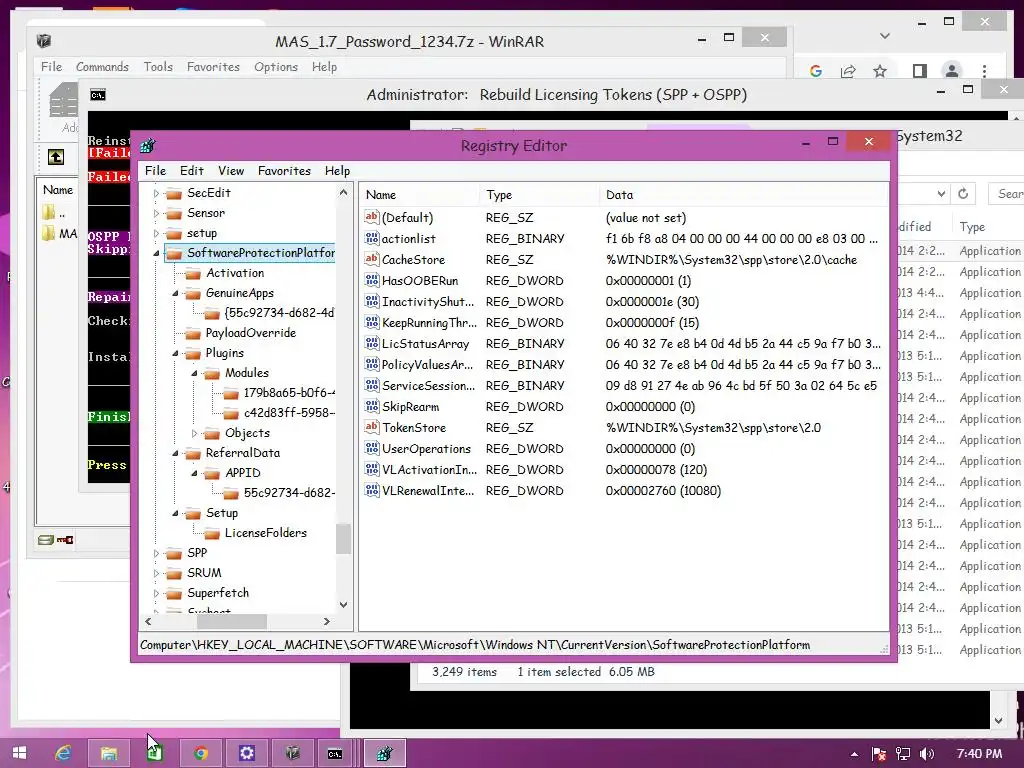Select the CacheStore string value icon
The width and height of the screenshot is (1024, 768).
click(372, 259)
